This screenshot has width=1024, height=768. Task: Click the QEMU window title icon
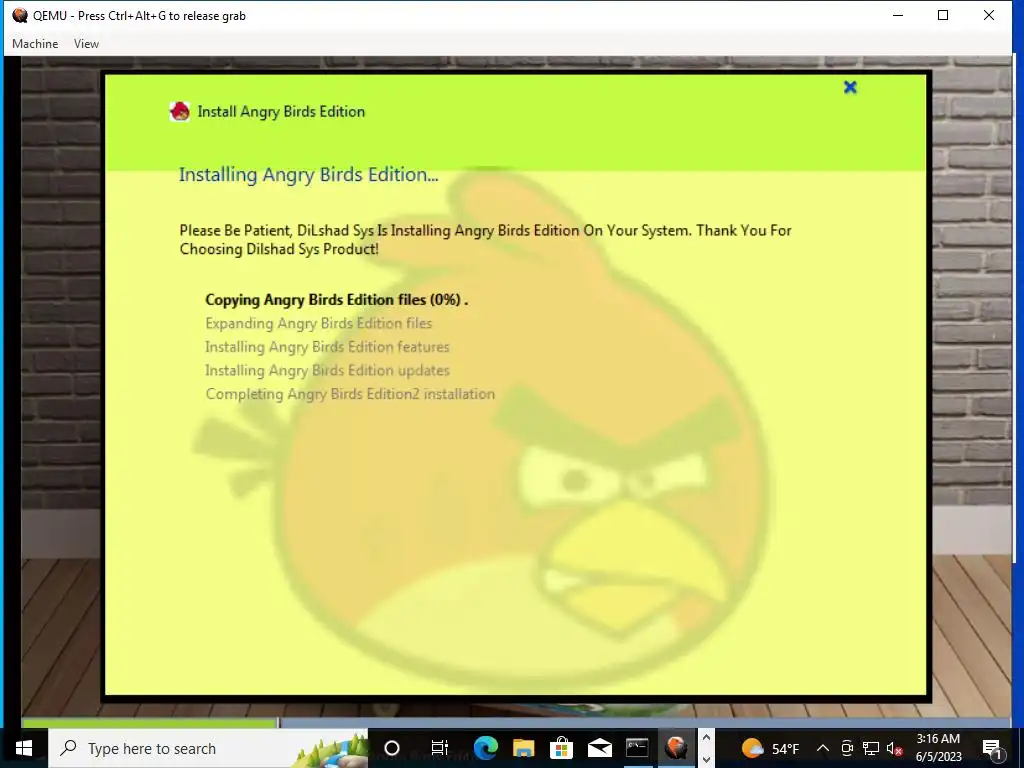(x=20, y=16)
